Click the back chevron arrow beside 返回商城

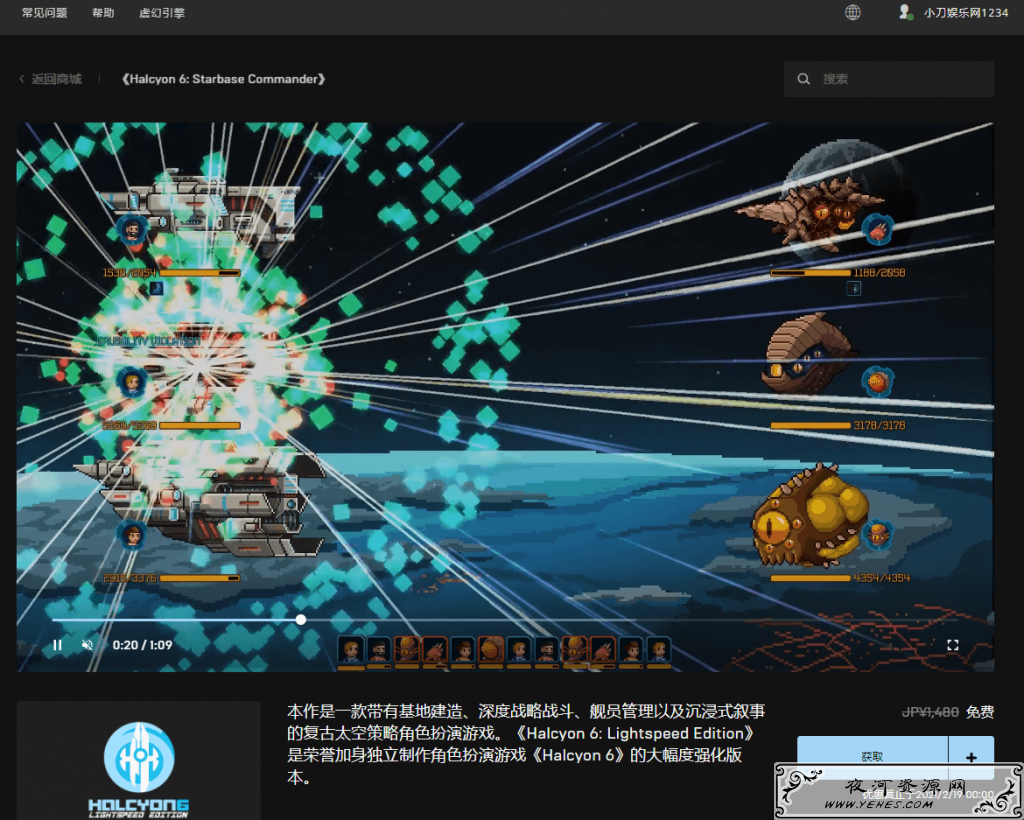point(22,79)
